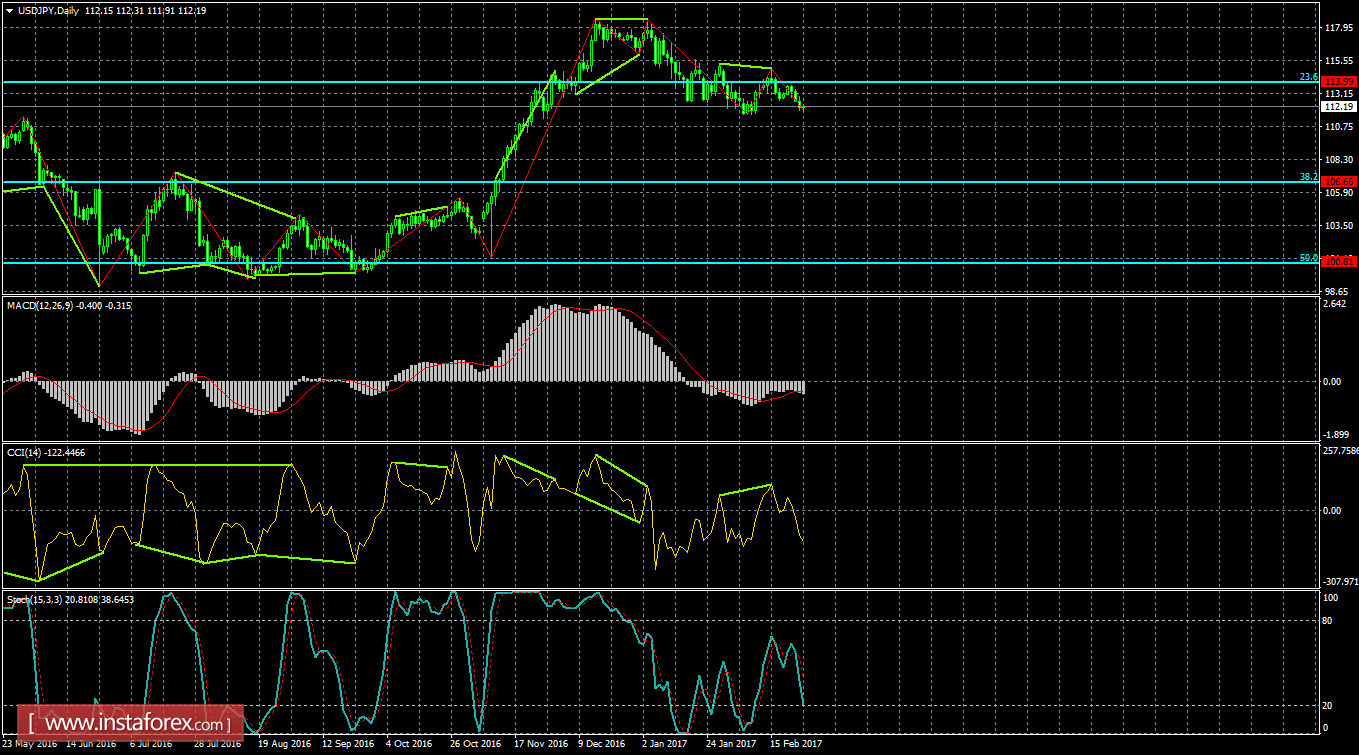Select the 113.99 red price marker
Viewport: 1359px width, 755px height.
pyautogui.click(x=1337, y=81)
